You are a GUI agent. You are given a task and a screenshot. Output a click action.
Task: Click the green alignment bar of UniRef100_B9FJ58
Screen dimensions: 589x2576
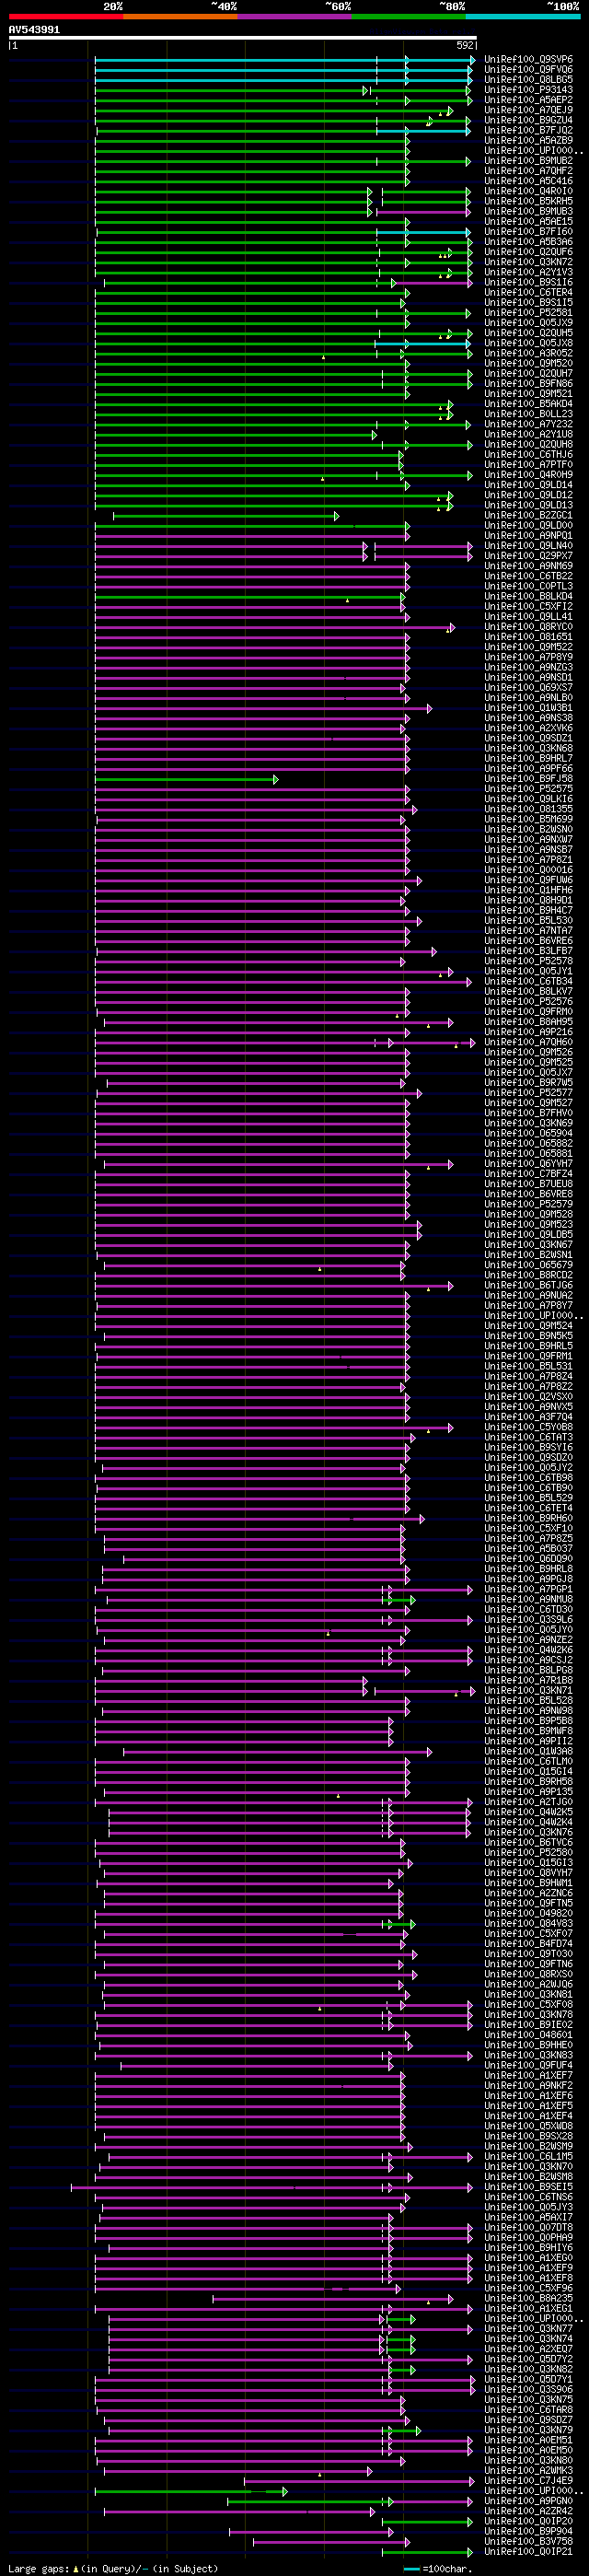[186, 779]
